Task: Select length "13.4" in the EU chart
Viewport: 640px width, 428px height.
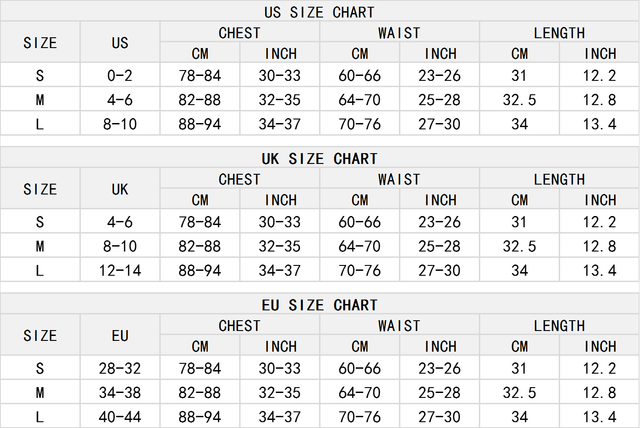Action: (600, 416)
